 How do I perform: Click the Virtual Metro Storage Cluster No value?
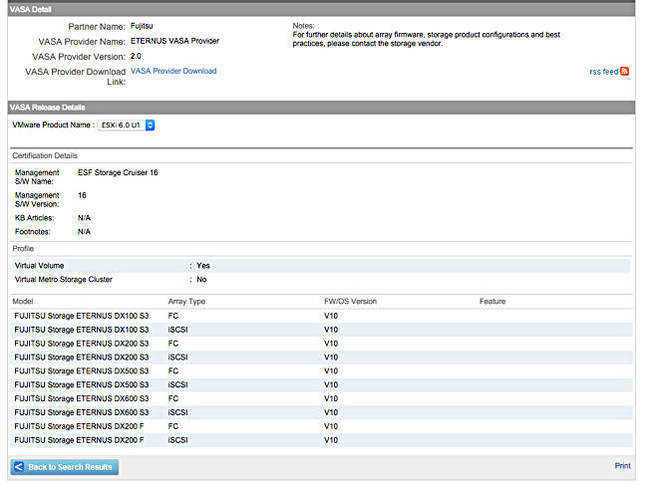202,279
